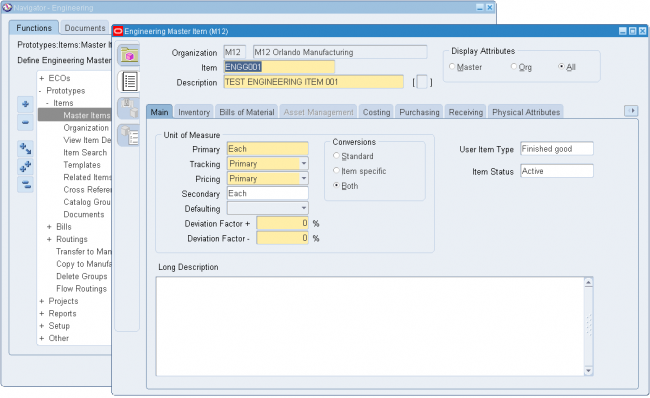Open the Tracking dropdown list

[304, 164]
